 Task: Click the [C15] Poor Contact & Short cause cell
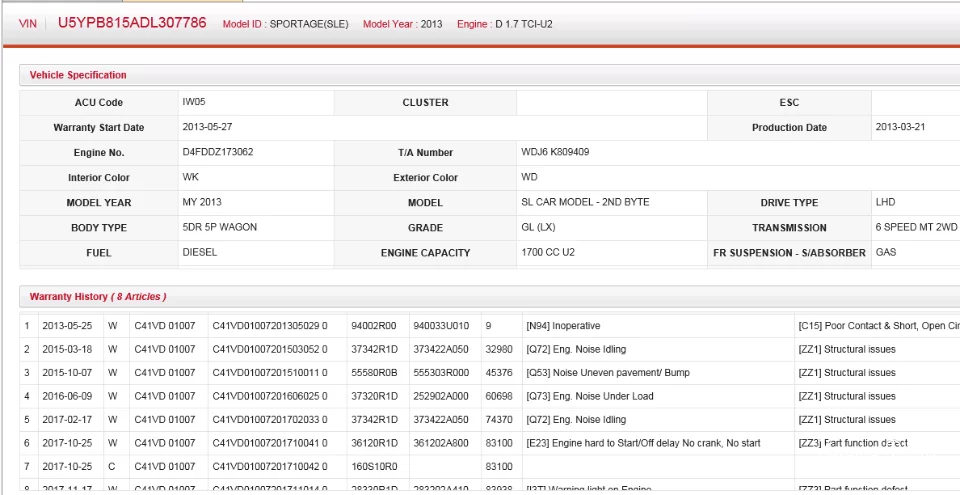tap(877, 326)
